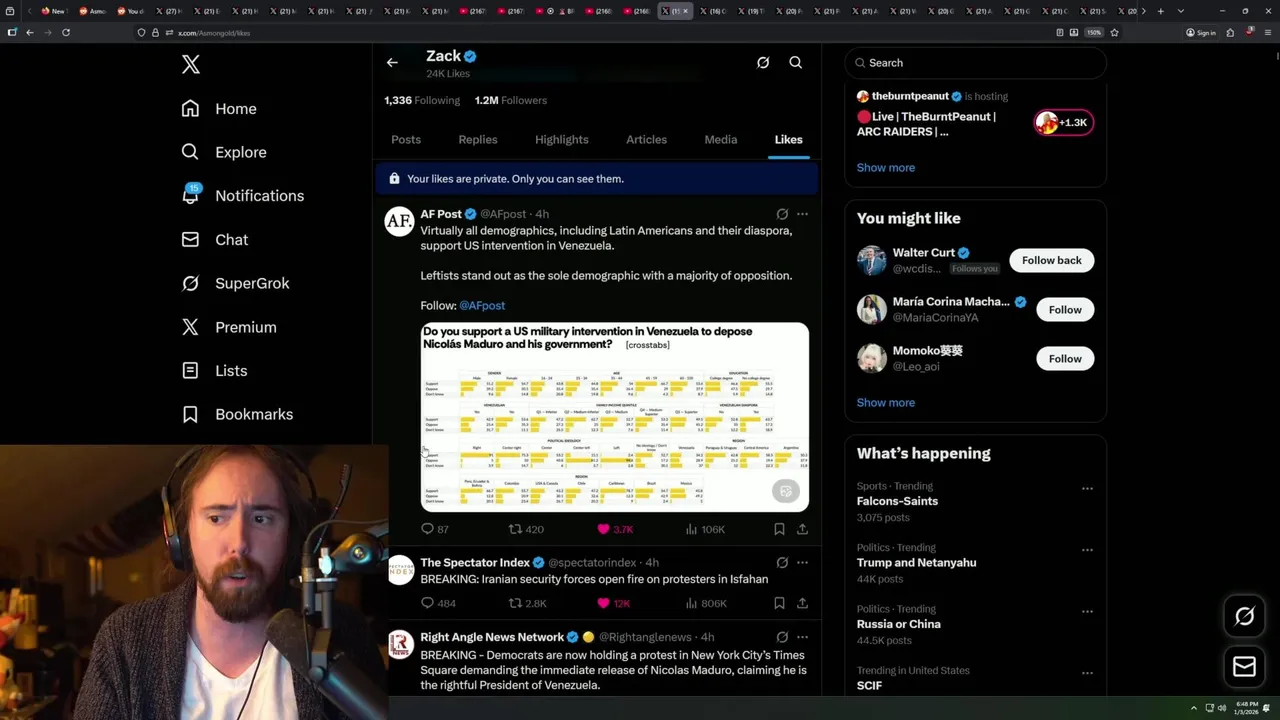
Task: Join theburntpeanut live space +1.3K
Action: click(1064, 123)
